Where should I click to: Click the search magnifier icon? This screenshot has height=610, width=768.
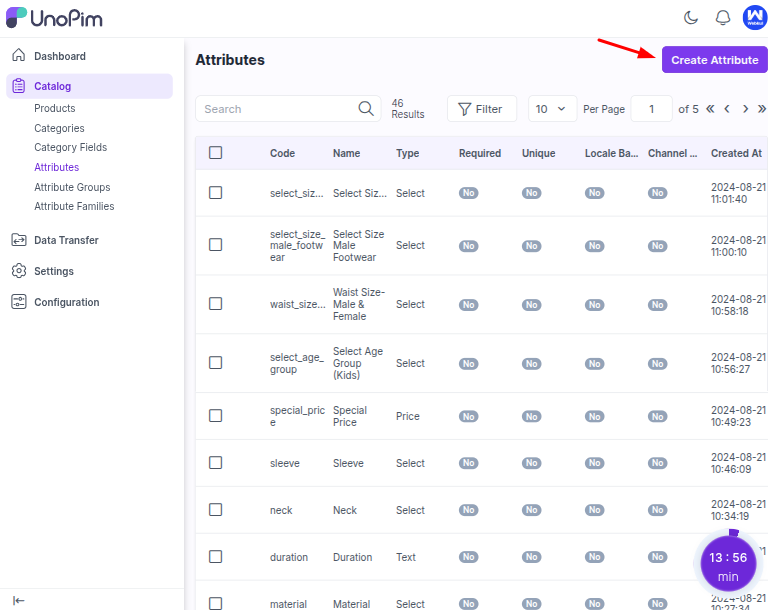pyautogui.click(x=366, y=108)
